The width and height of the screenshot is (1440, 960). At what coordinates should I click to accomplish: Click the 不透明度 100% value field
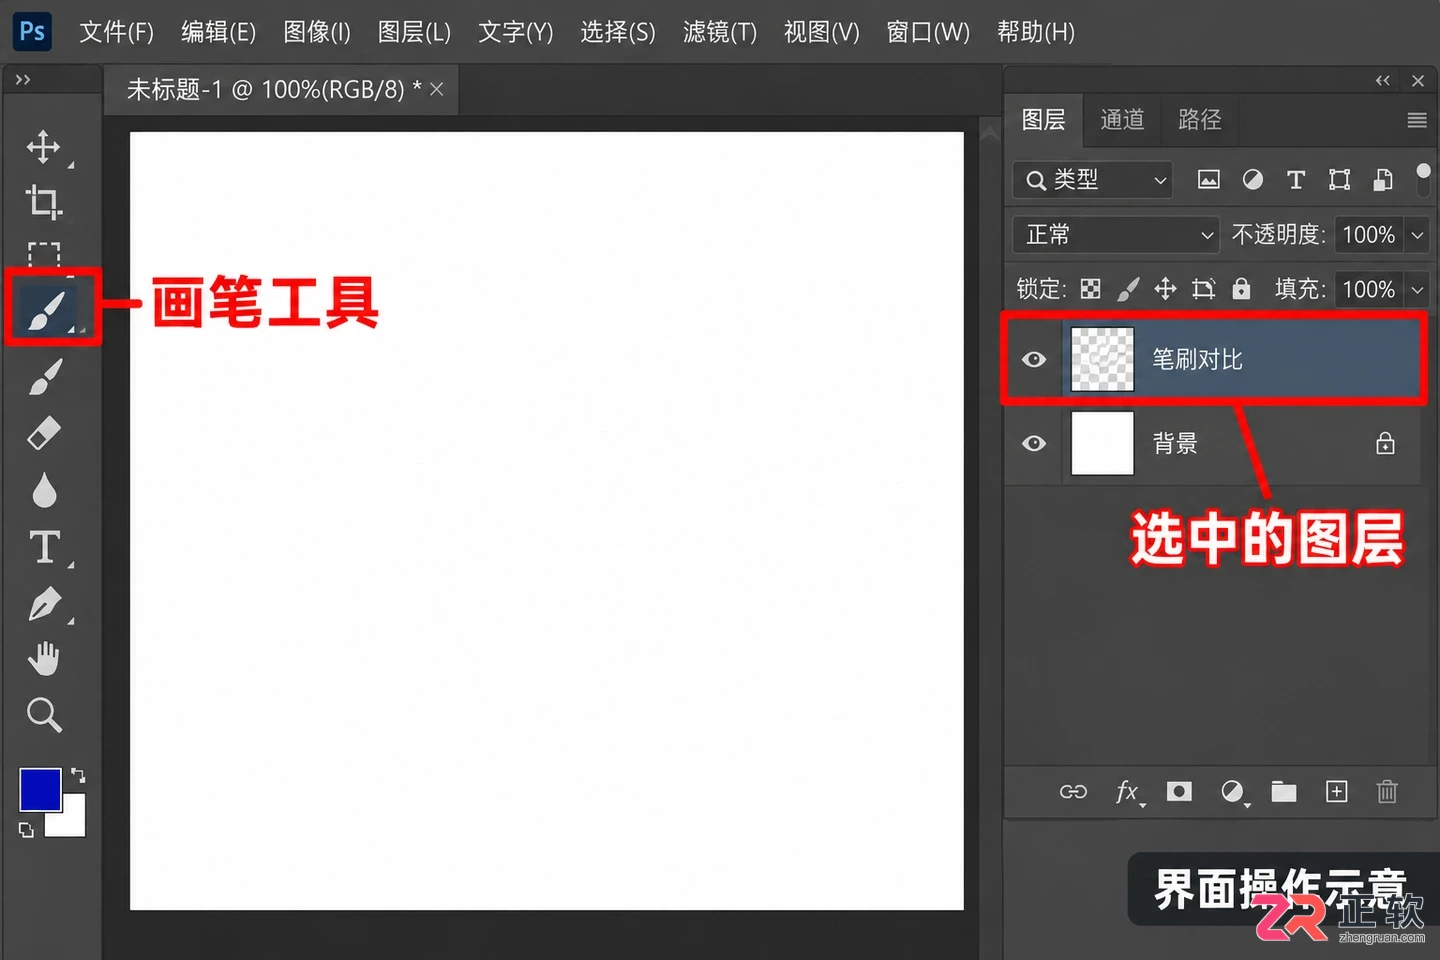[1368, 235]
